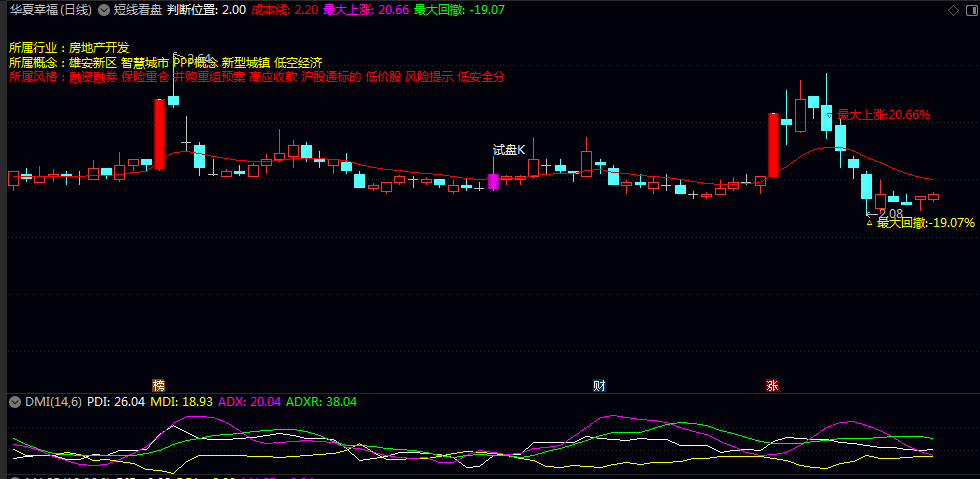The width and height of the screenshot is (980, 479).
Task: Open the 短线看盘 indicator dropdown arrow
Action: pos(104,10)
